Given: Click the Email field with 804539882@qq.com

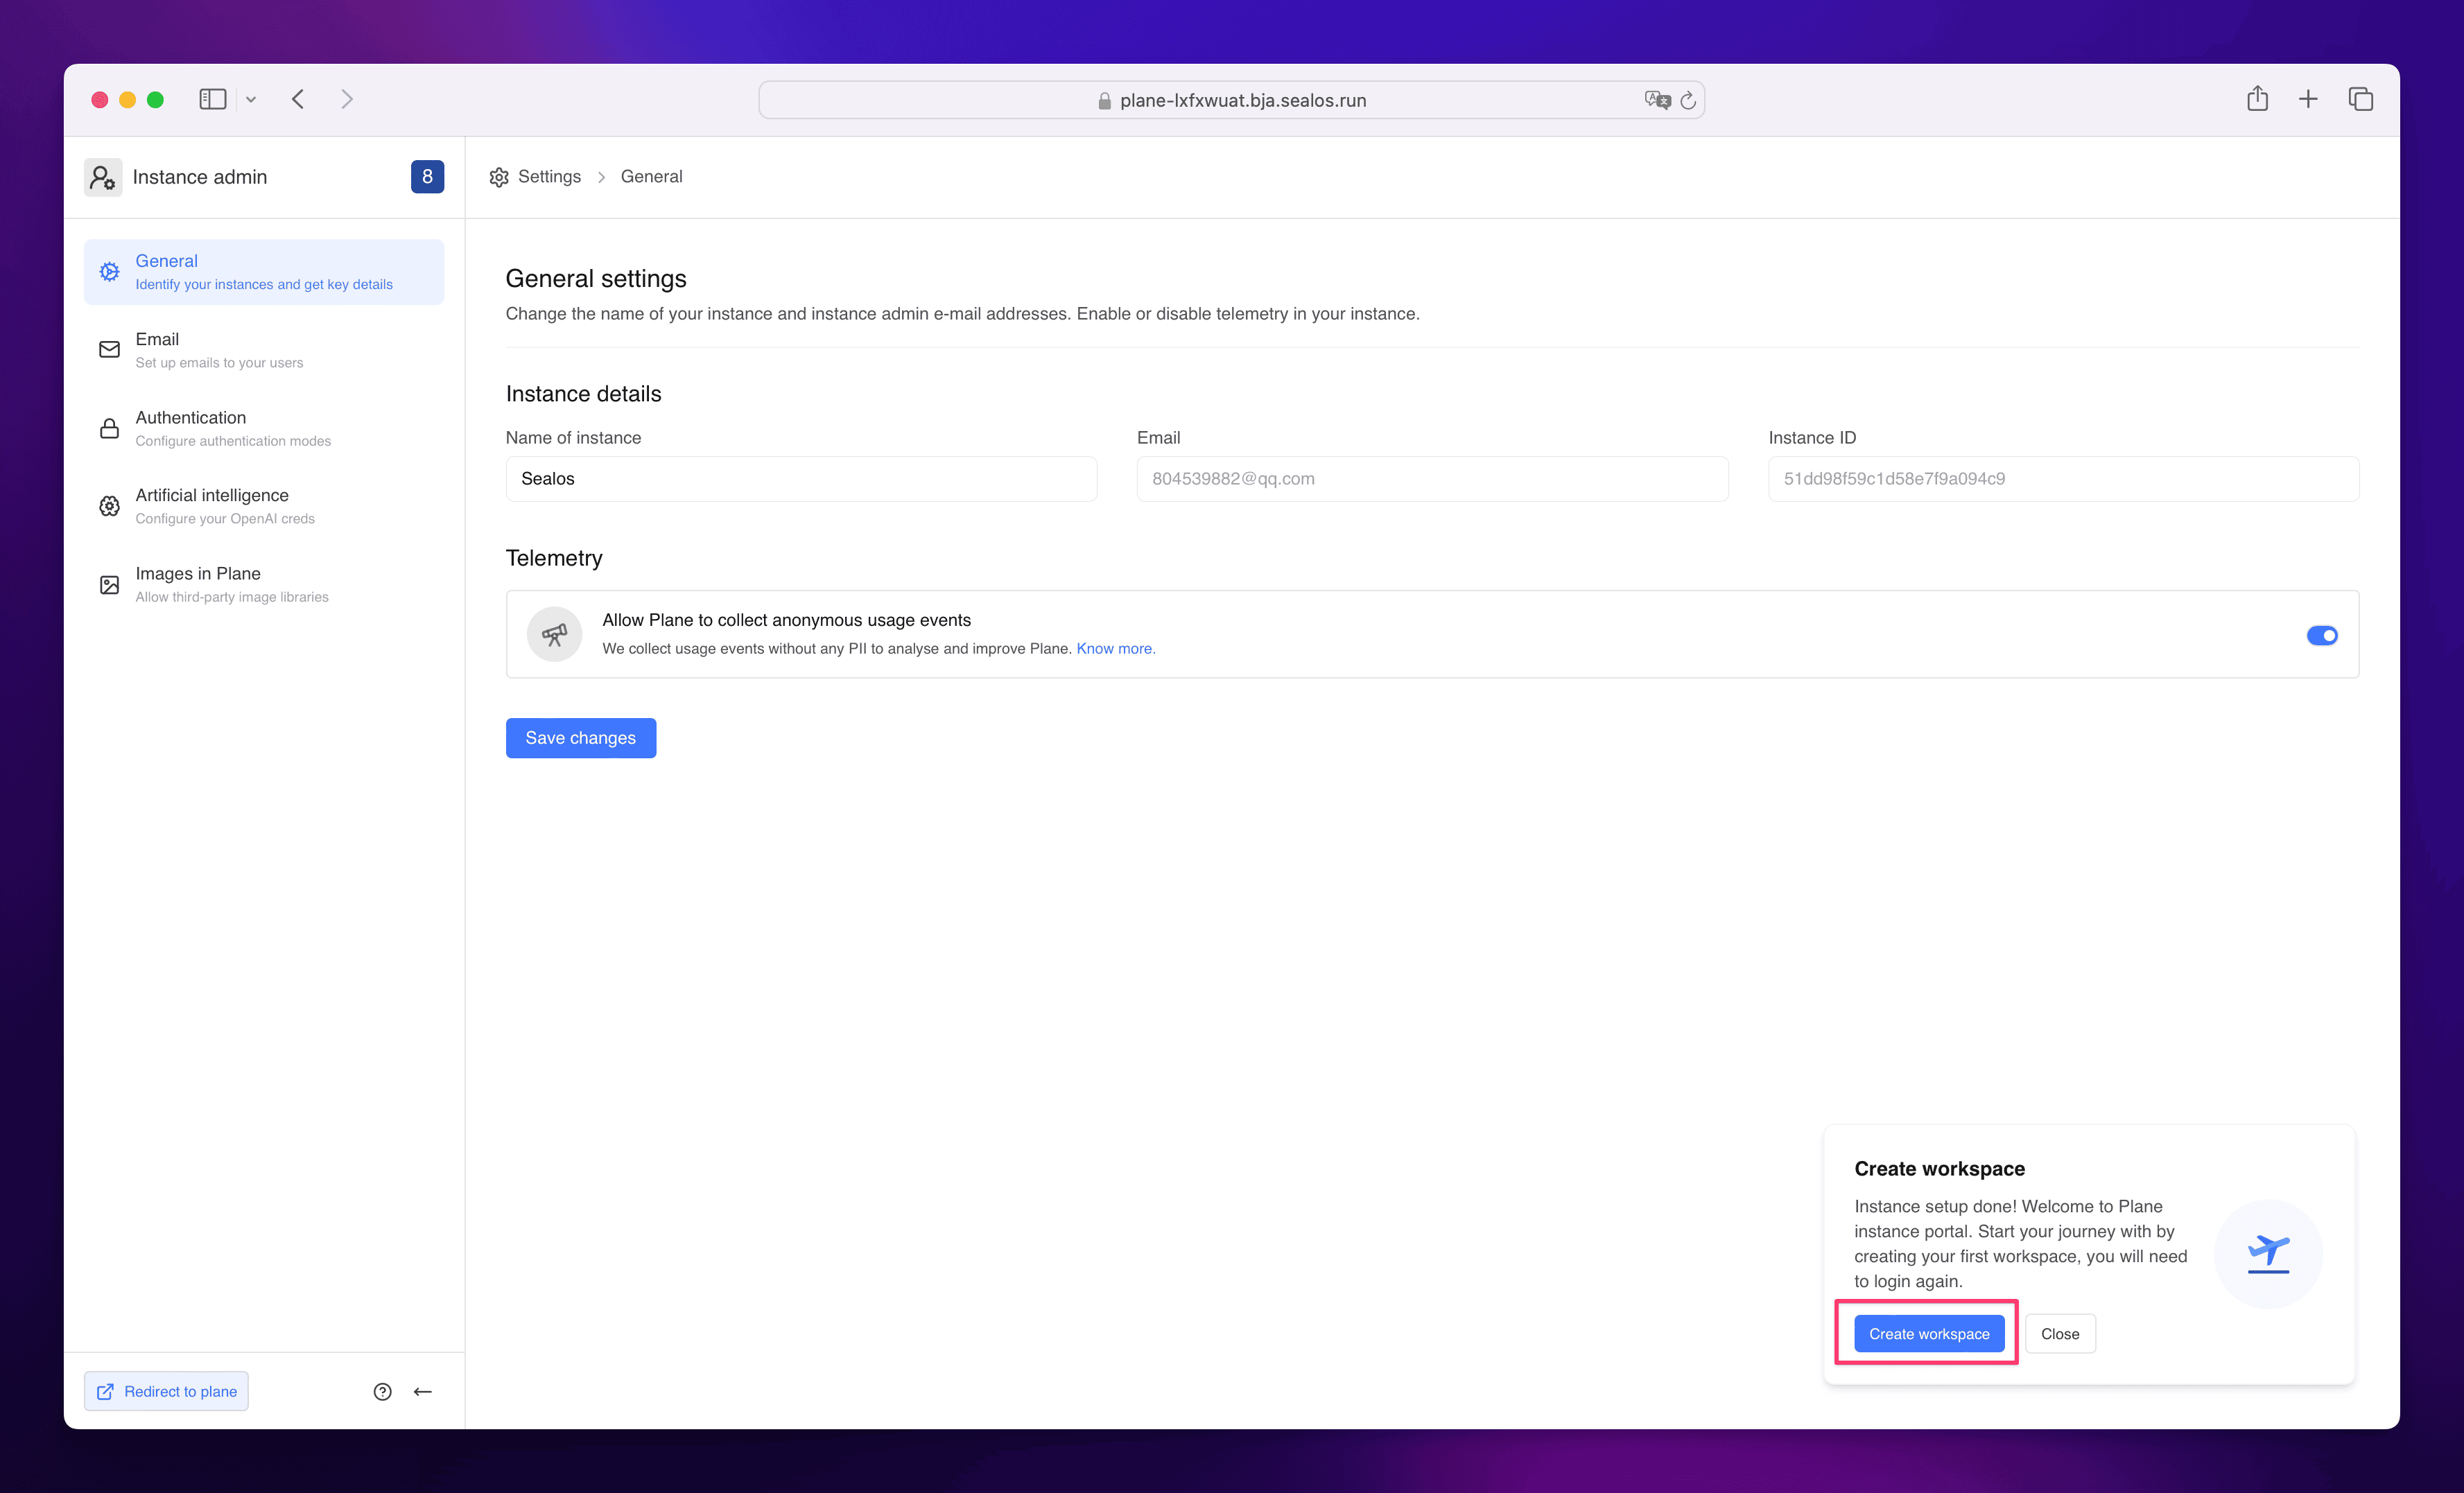Looking at the screenshot, I should (1432, 479).
